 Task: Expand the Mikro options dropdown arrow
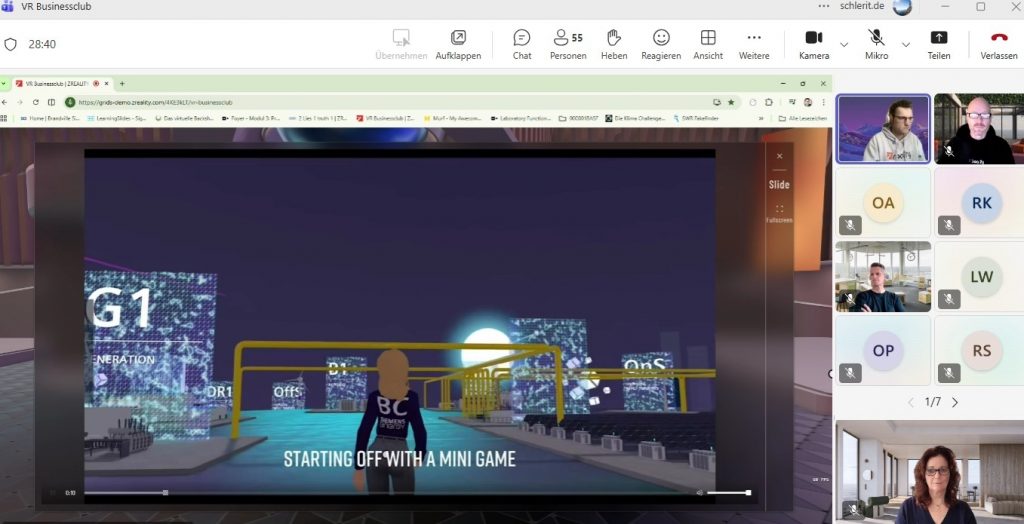(x=906, y=44)
